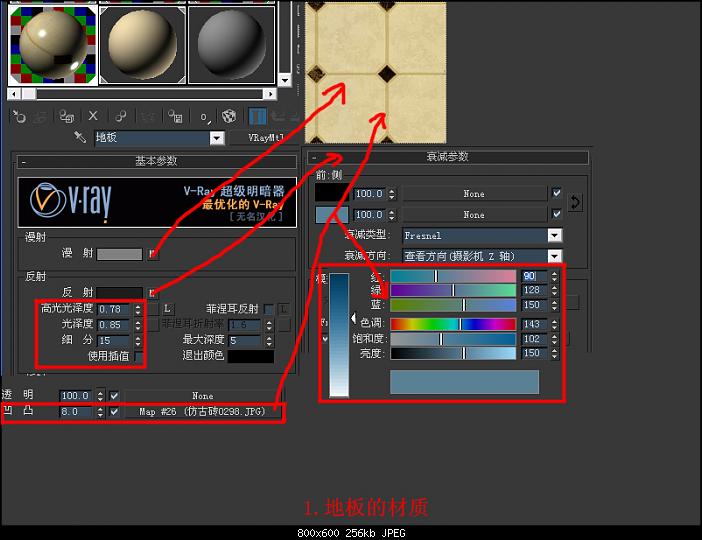Click Go Forward to Sibling icon
Image resolution: width=702 pixels, height=540 pixels.
coord(294,116)
